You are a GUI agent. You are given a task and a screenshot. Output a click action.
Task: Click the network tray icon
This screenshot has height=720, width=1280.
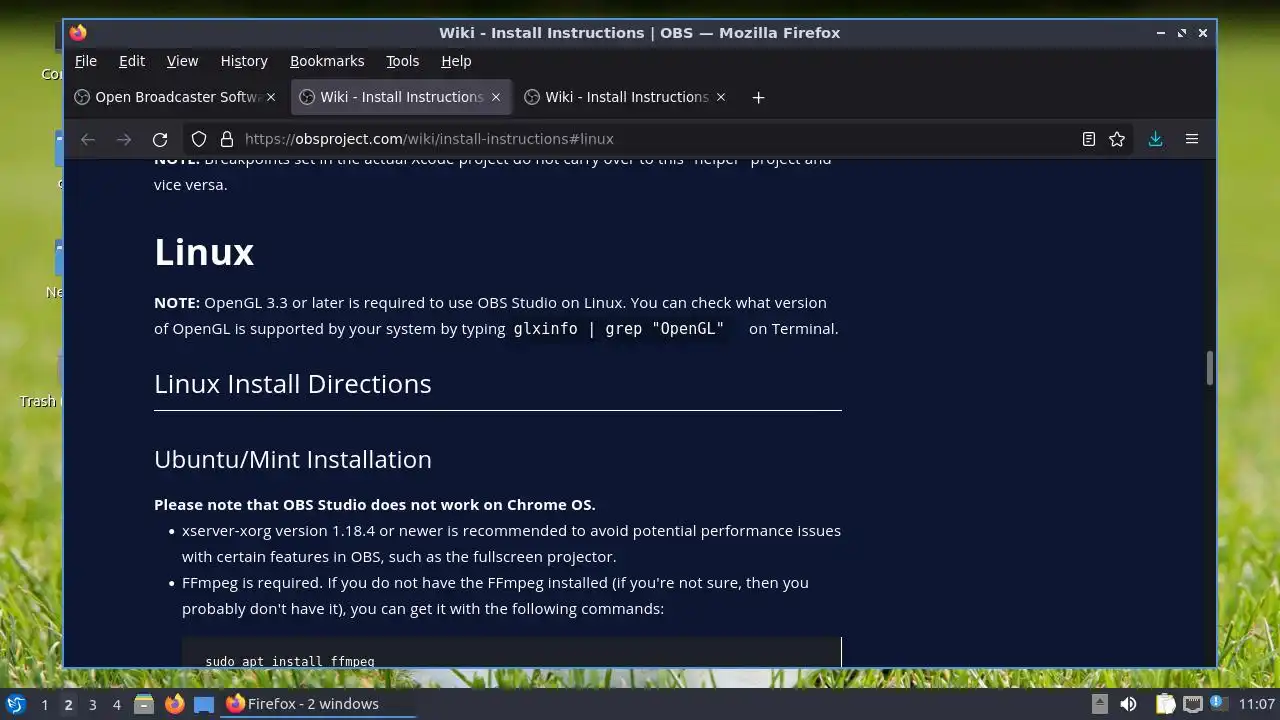point(1192,704)
